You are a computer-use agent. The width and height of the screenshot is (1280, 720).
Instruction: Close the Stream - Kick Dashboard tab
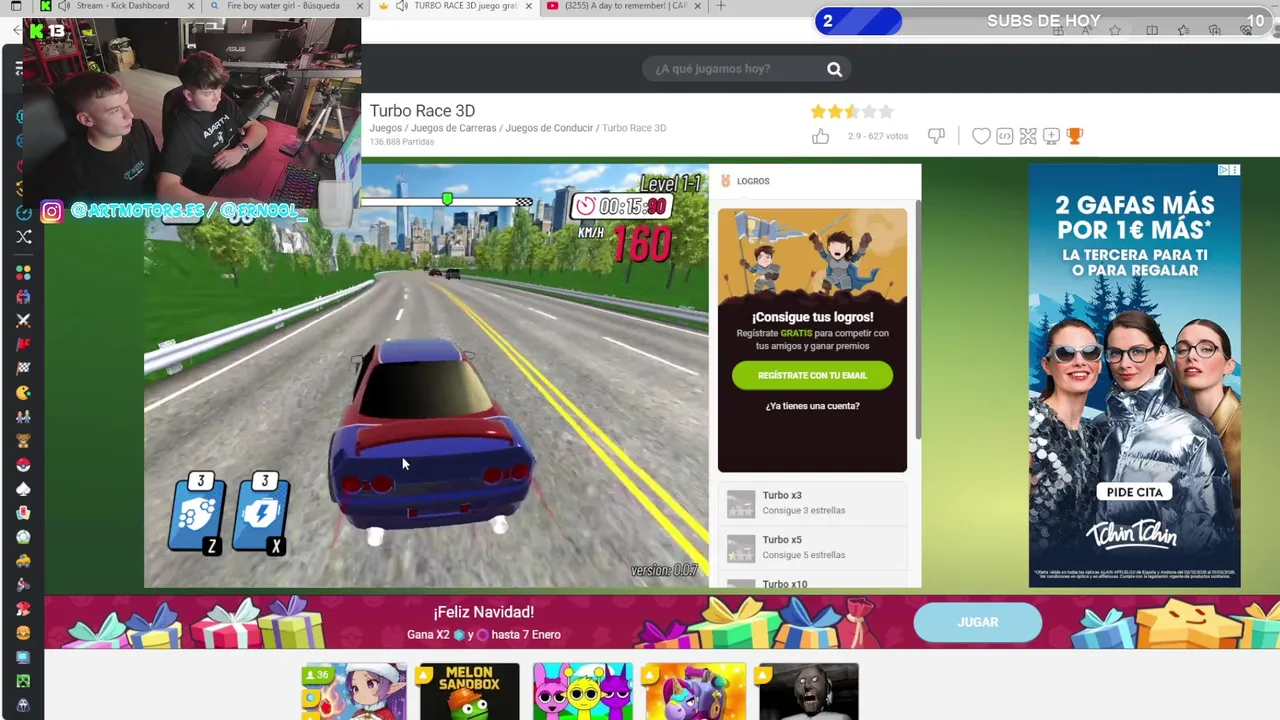pos(189,6)
